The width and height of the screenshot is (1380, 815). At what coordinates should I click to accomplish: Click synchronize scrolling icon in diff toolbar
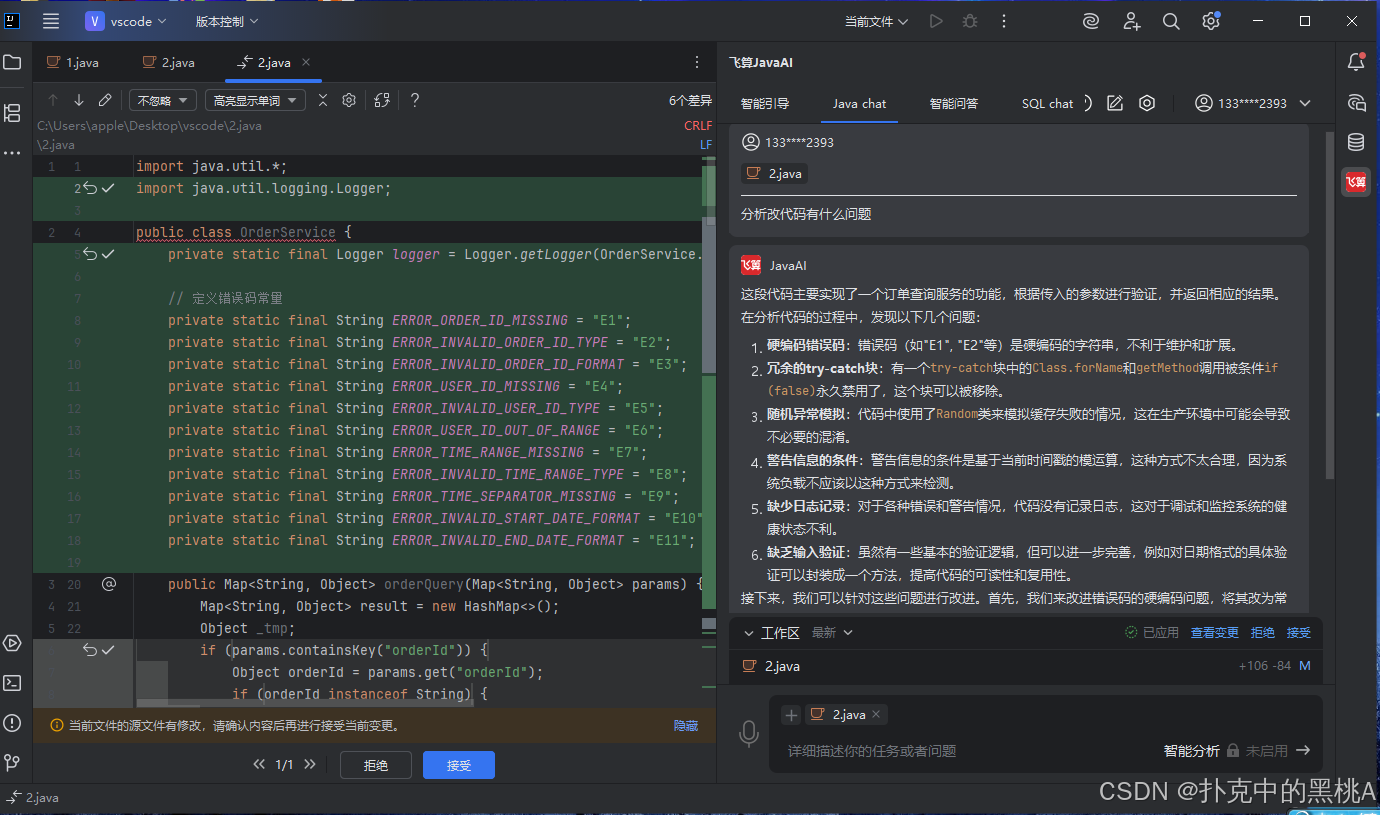(x=382, y=100)
